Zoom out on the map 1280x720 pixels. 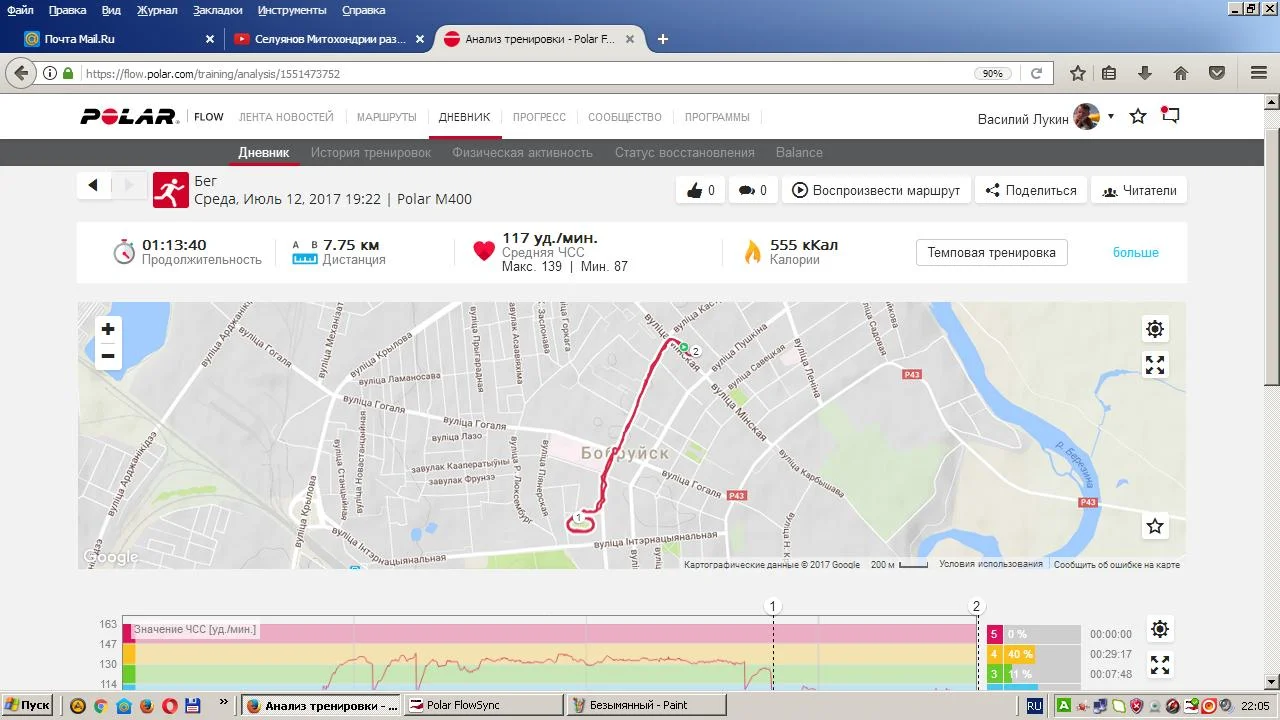(x=108, y=356)
